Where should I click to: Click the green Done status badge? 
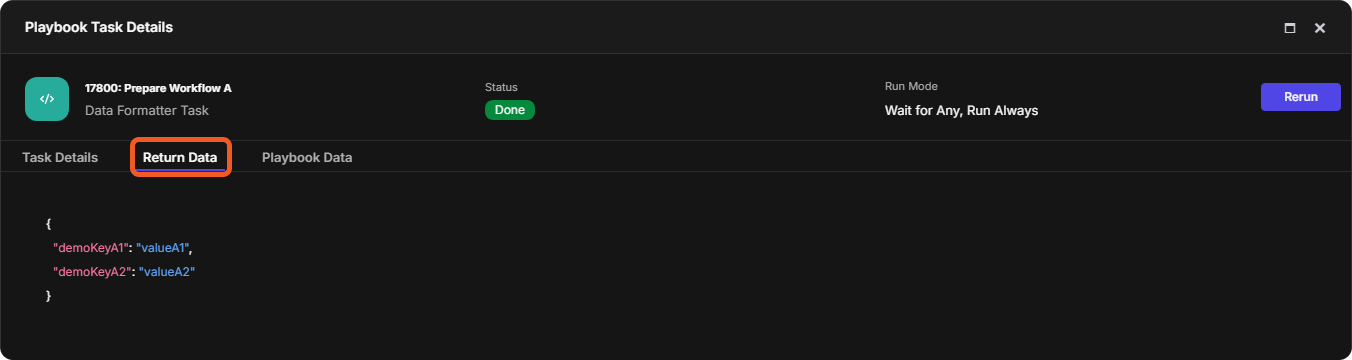coord(510,110)
